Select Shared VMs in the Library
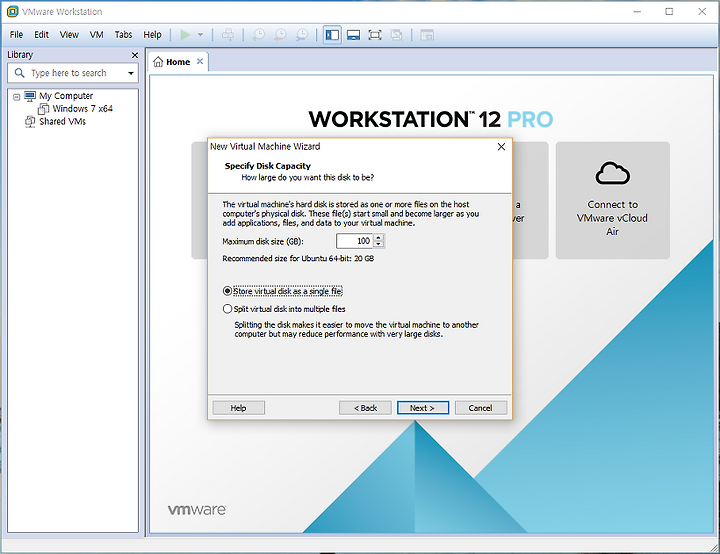720x554 pixels. coord(62,122)
